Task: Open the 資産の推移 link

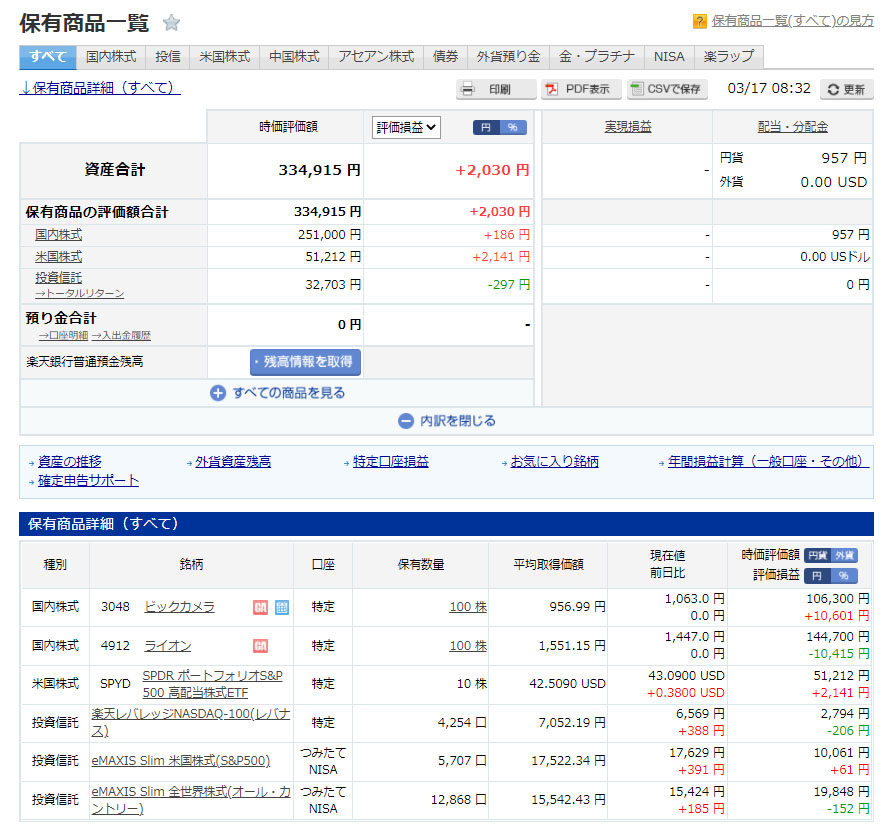Action: pyautogui.click(x=69, y=461)
